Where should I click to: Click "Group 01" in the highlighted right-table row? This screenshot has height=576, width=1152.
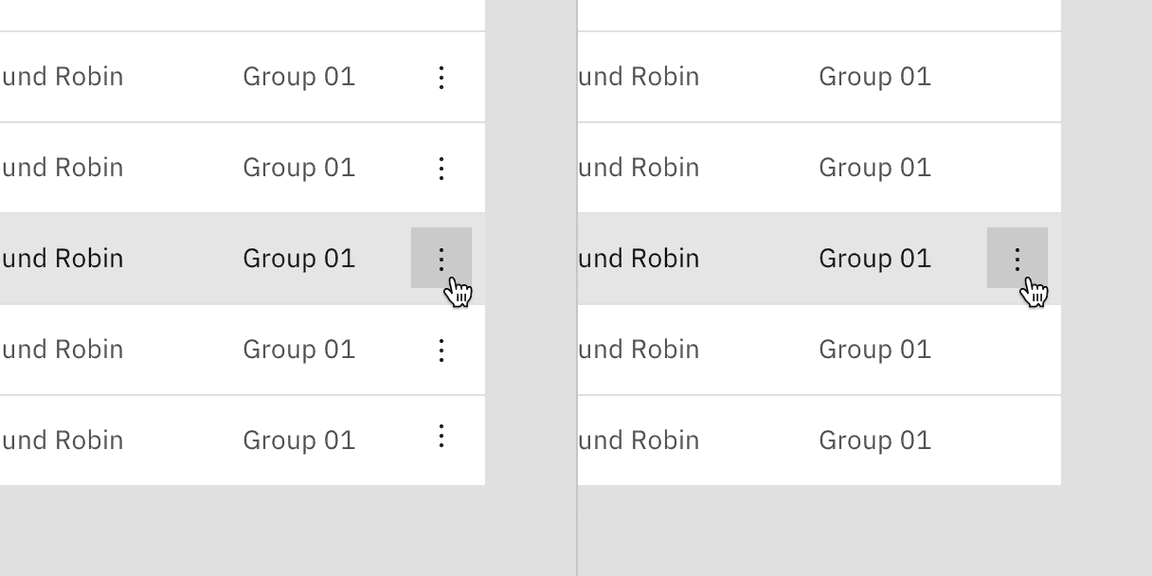tap(874, 258)
